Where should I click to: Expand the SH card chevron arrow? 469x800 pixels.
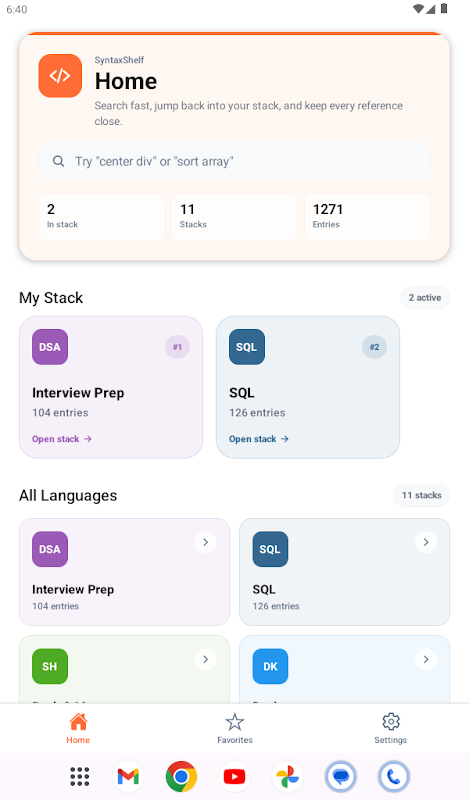coord(206,660)
